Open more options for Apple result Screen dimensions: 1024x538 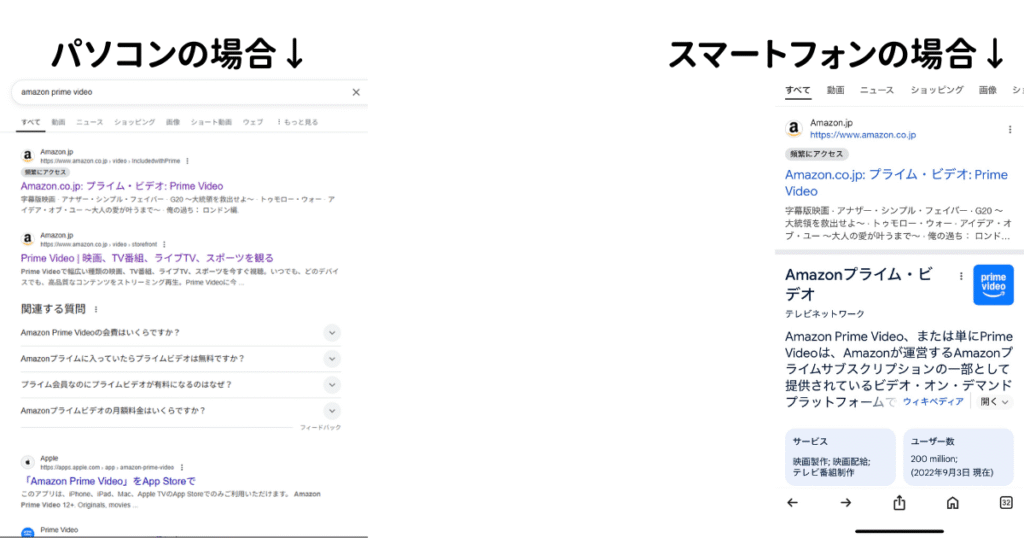pyautogui.click(x=182, y=467)
